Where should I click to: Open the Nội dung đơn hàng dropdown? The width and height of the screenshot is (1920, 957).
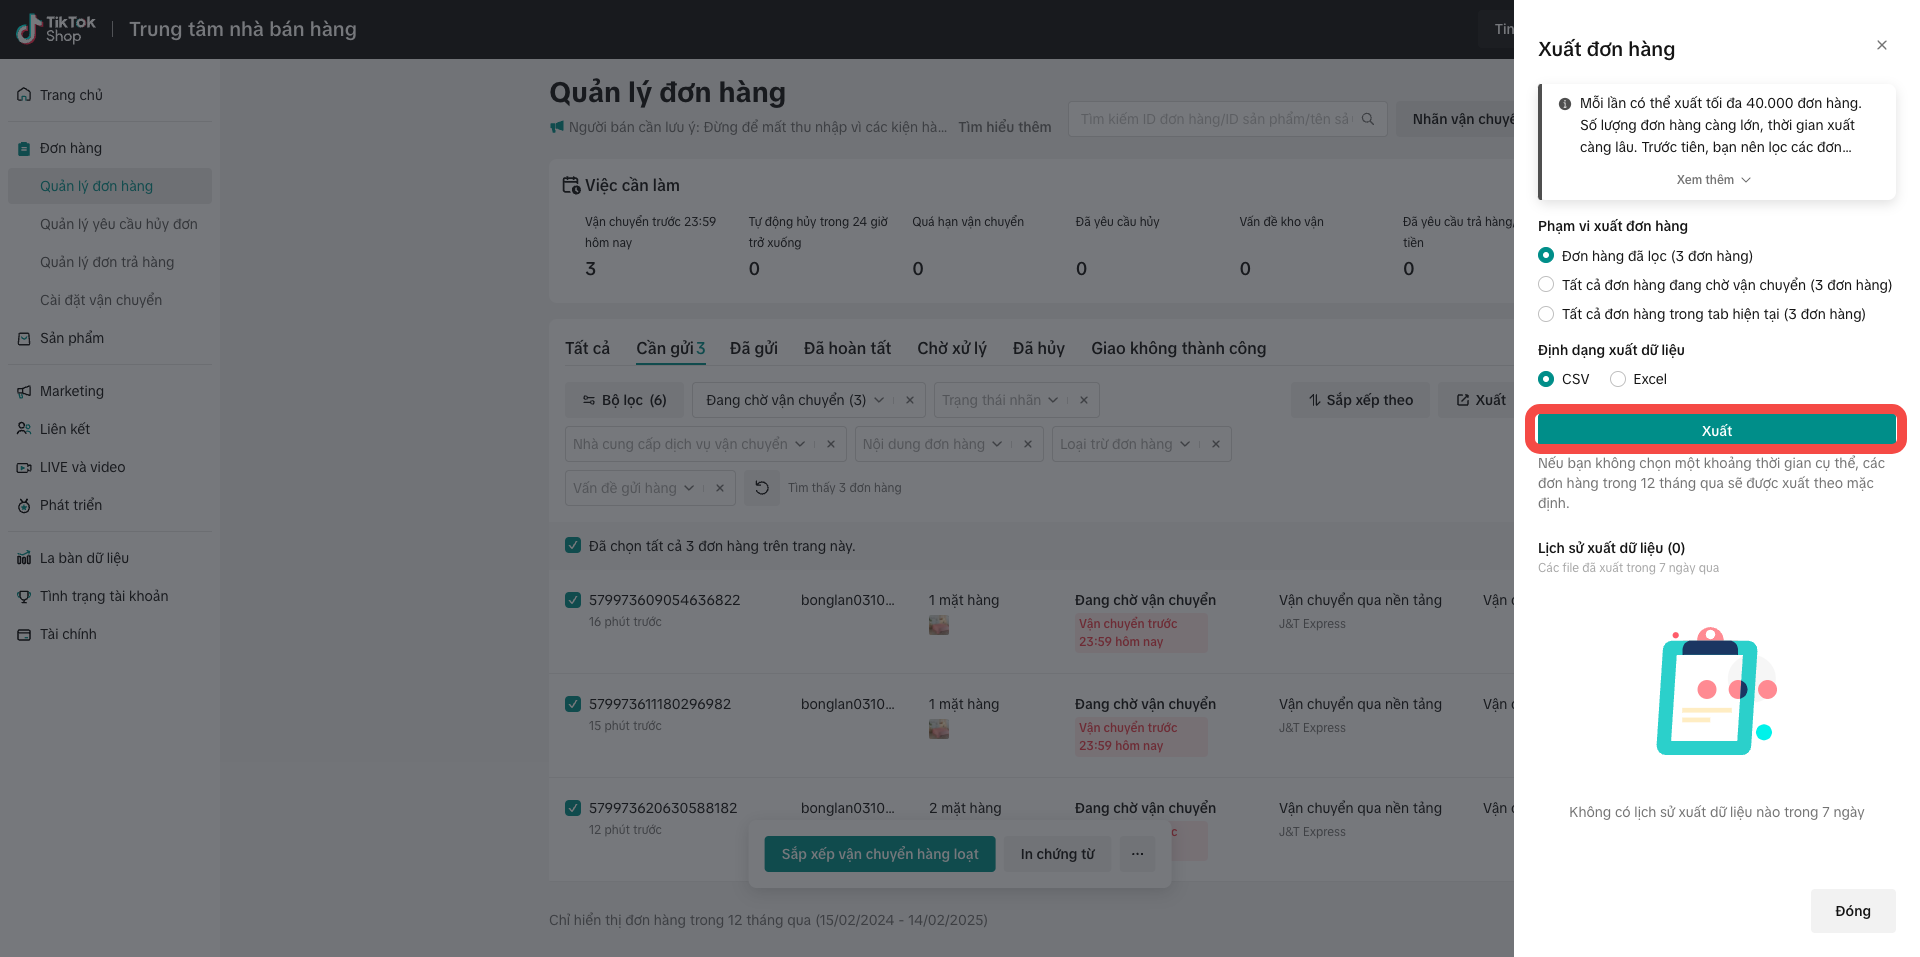pyautogui.click(x=932, y=444)
